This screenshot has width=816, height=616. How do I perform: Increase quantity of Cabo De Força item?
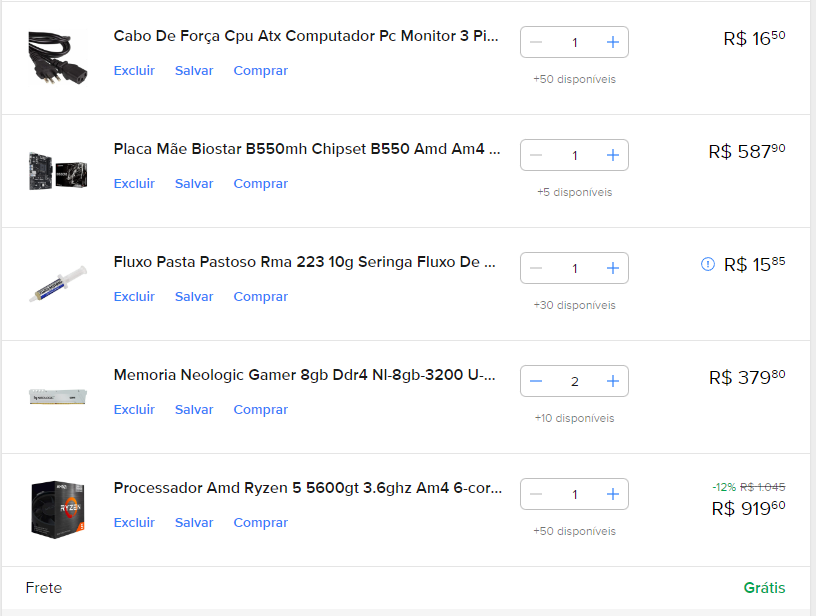(613, 42)
